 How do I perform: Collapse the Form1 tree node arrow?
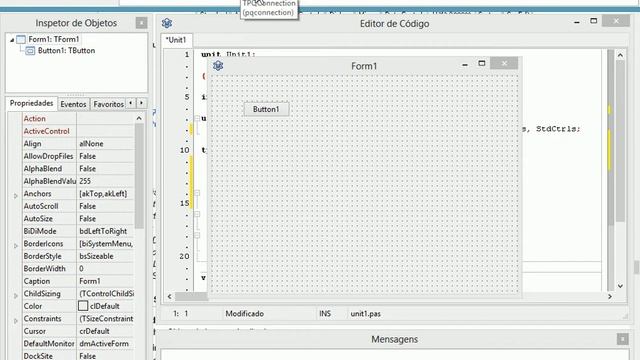[x=12, y=40]
